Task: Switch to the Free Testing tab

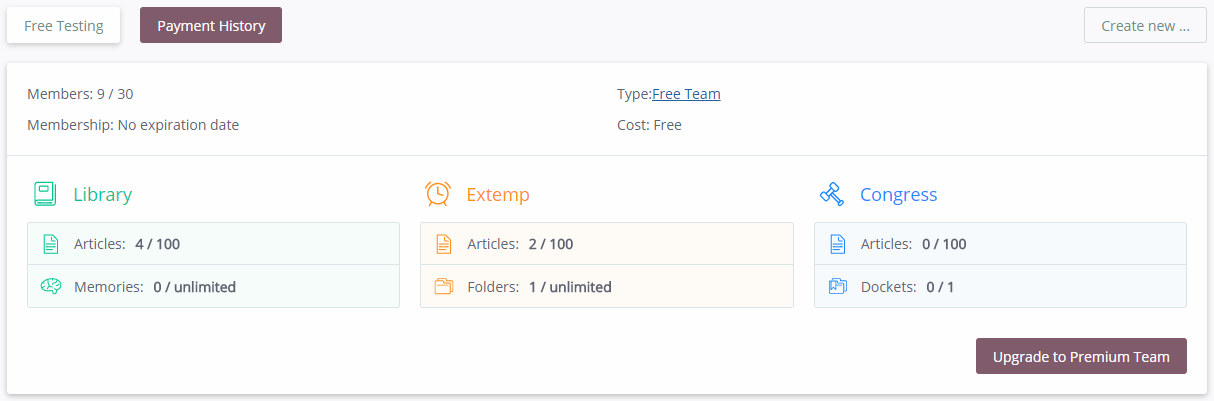Action: [64, 26]
